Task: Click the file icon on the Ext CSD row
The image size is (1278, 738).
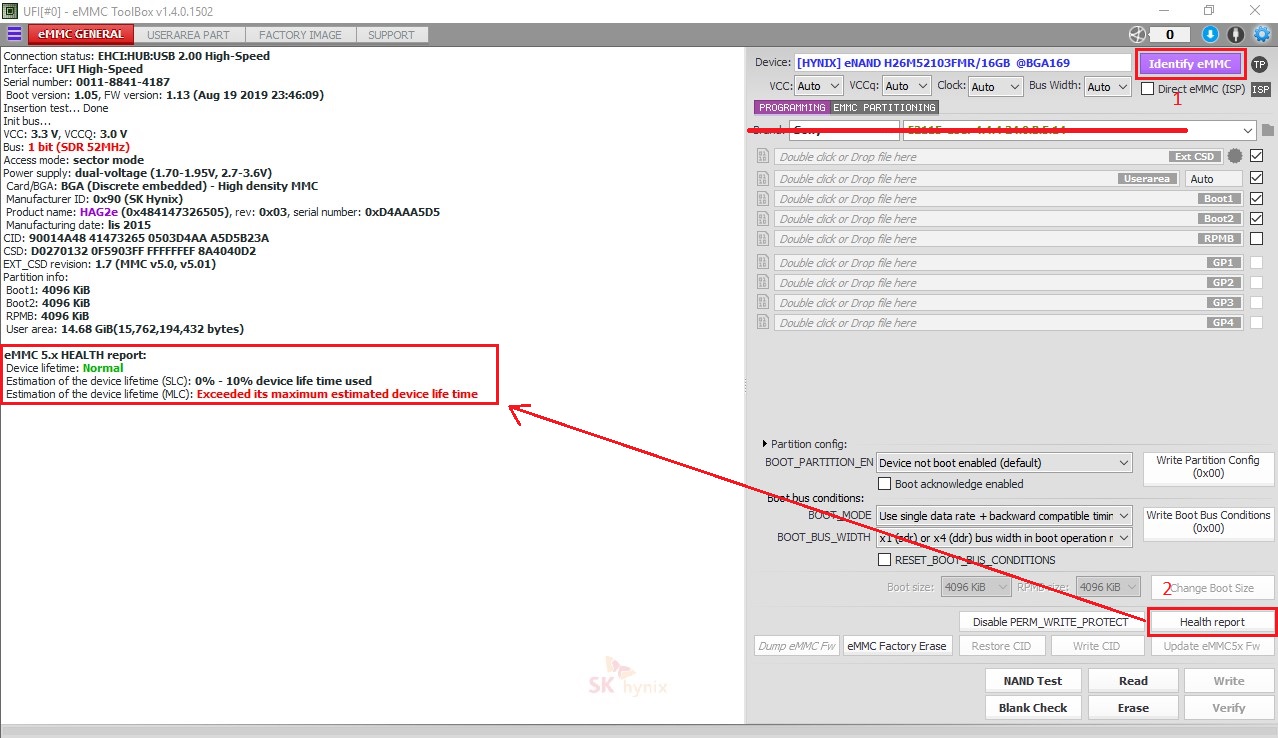Action: [x=762, y=157]
